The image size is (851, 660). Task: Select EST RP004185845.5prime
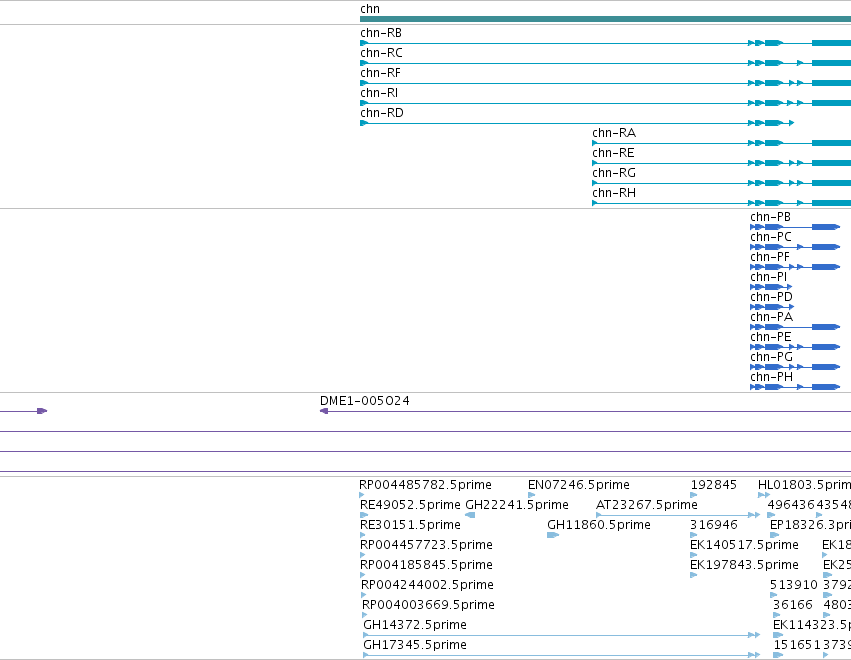point(426,565)
